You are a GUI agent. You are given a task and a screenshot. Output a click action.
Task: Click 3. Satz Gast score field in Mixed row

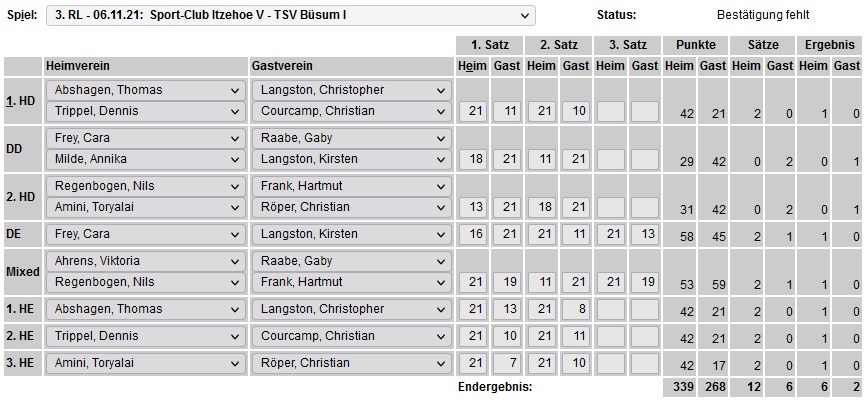click(645, 282)
